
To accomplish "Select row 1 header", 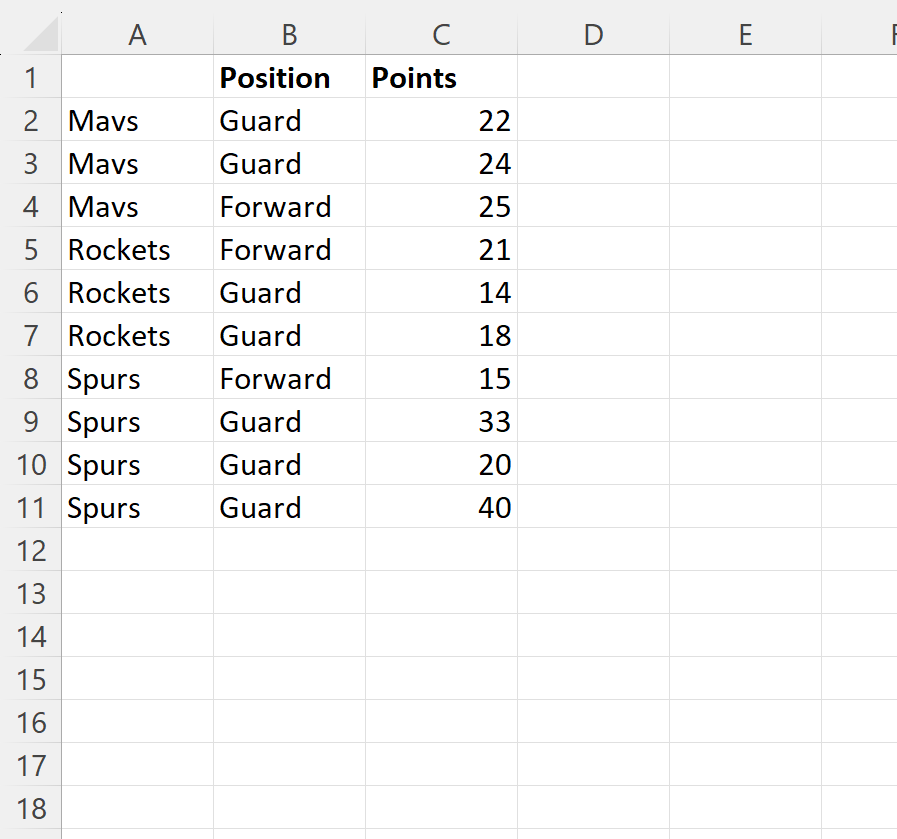I will click(31, 77).
